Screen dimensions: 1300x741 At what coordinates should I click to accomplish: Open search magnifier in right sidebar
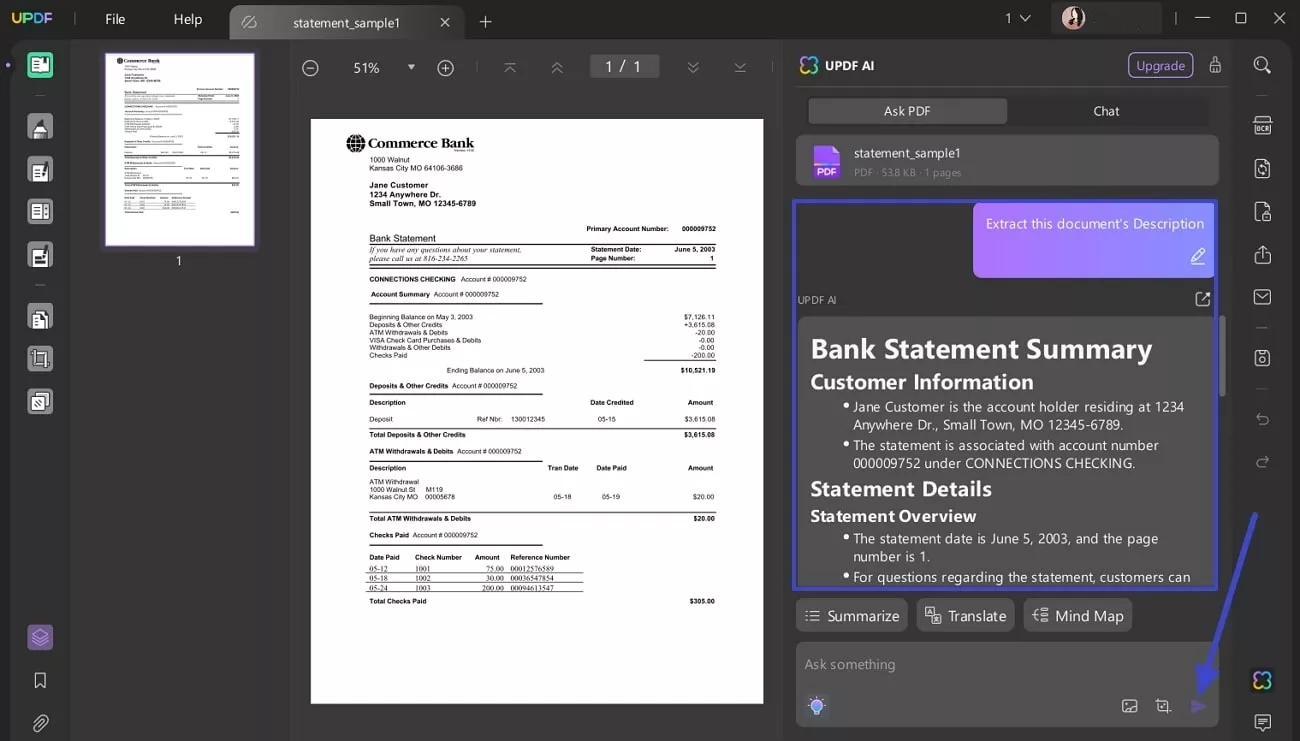pyautogui.click(x=1262, y=65)
